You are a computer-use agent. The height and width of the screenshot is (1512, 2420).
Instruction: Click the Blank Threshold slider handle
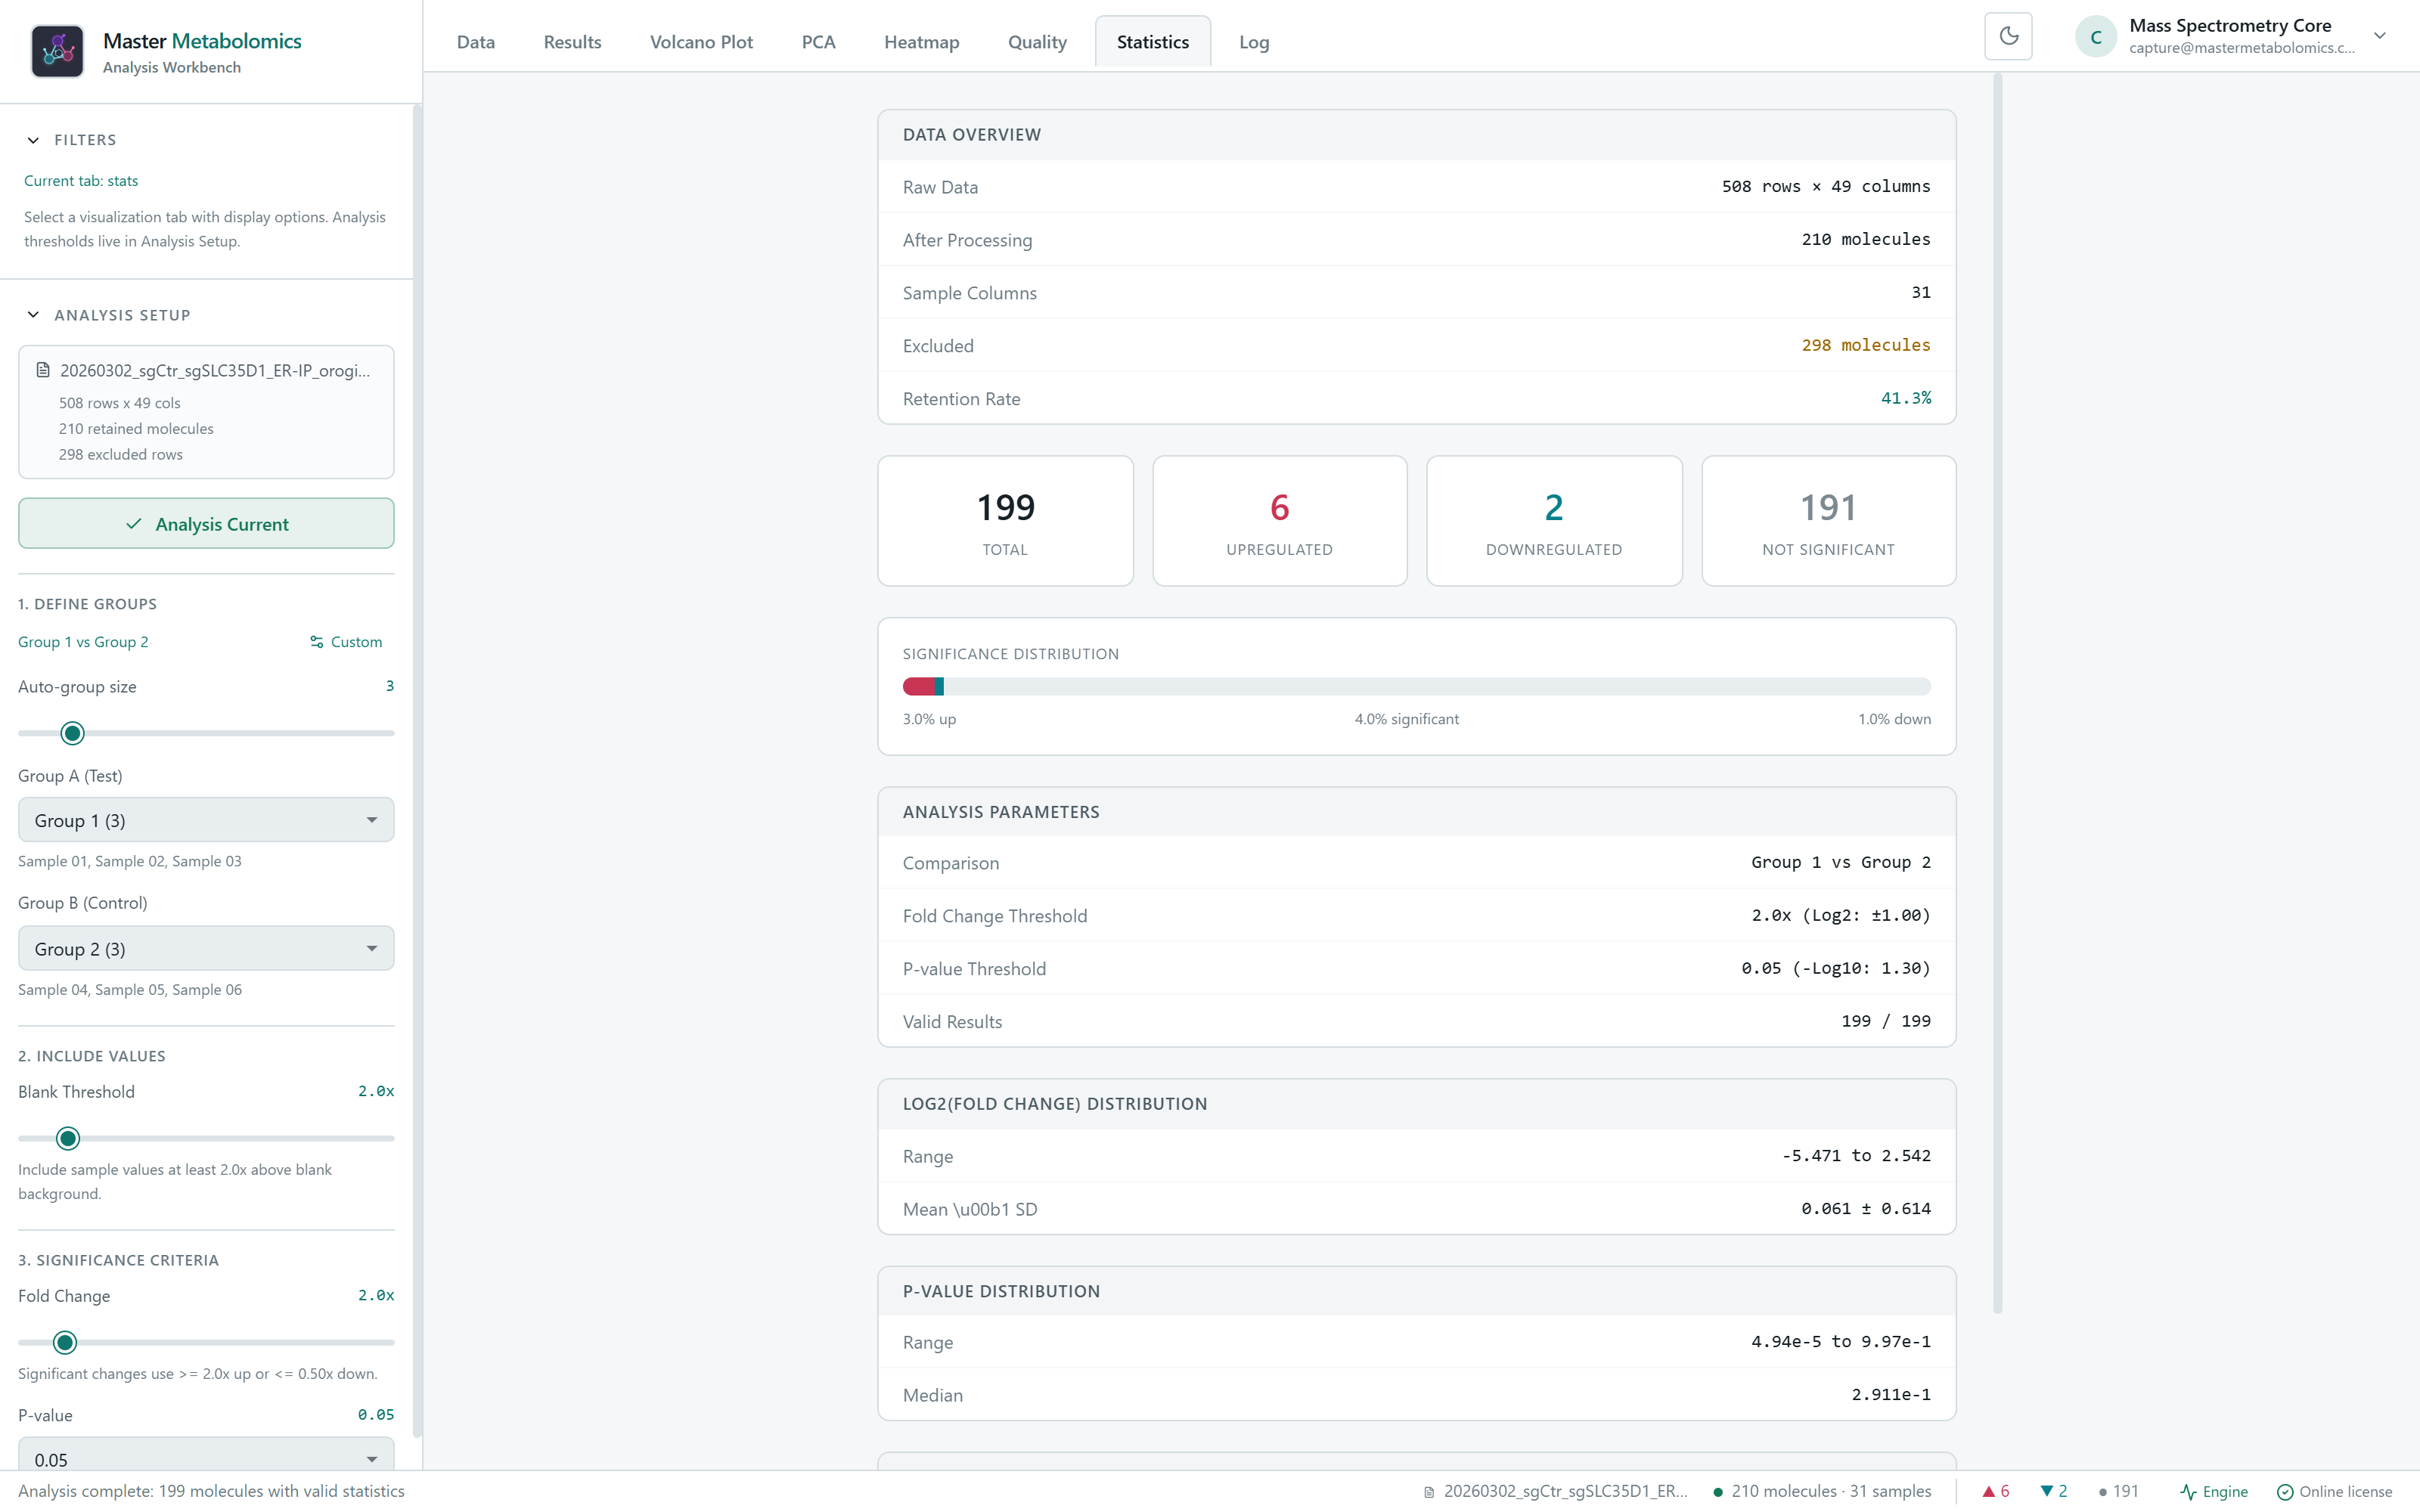coord(68,1138)
